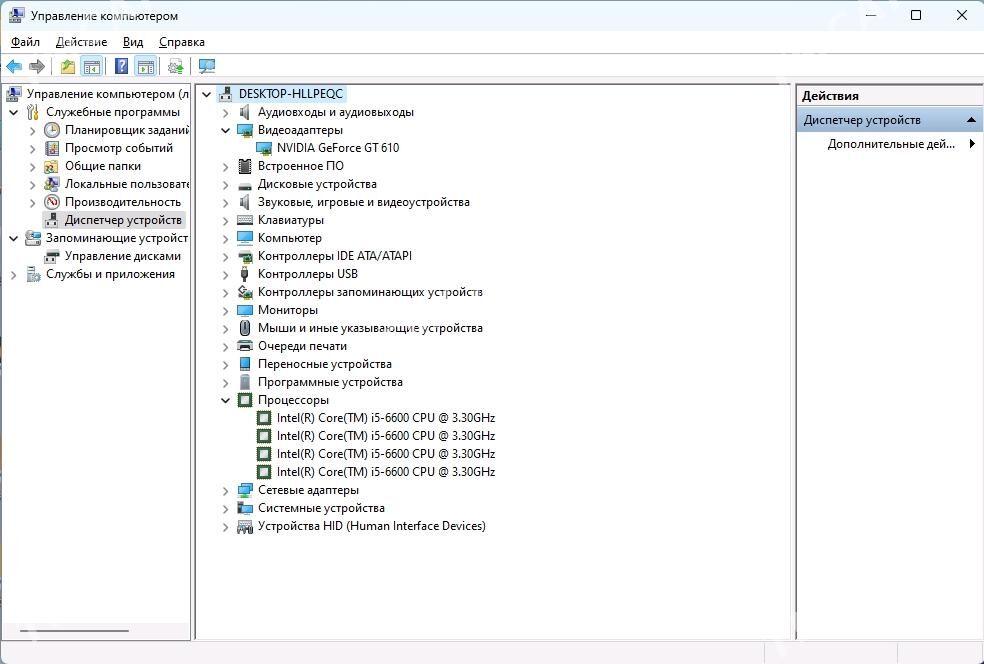
Task: Open Дополнительные действия in Actions pane
Action: coord(890,144)
